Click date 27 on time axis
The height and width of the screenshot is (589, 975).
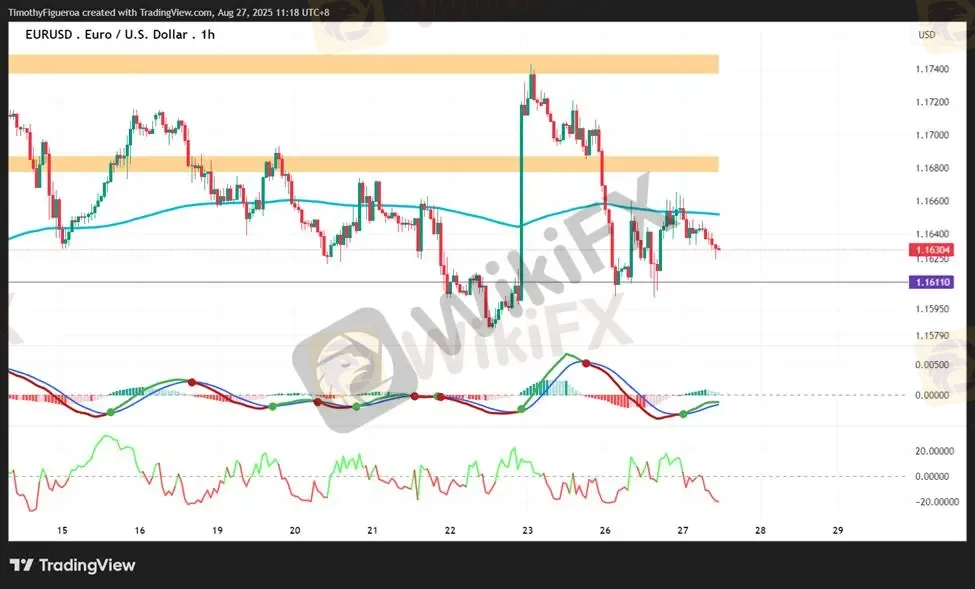pyautogui.click(x=683, y=531)
